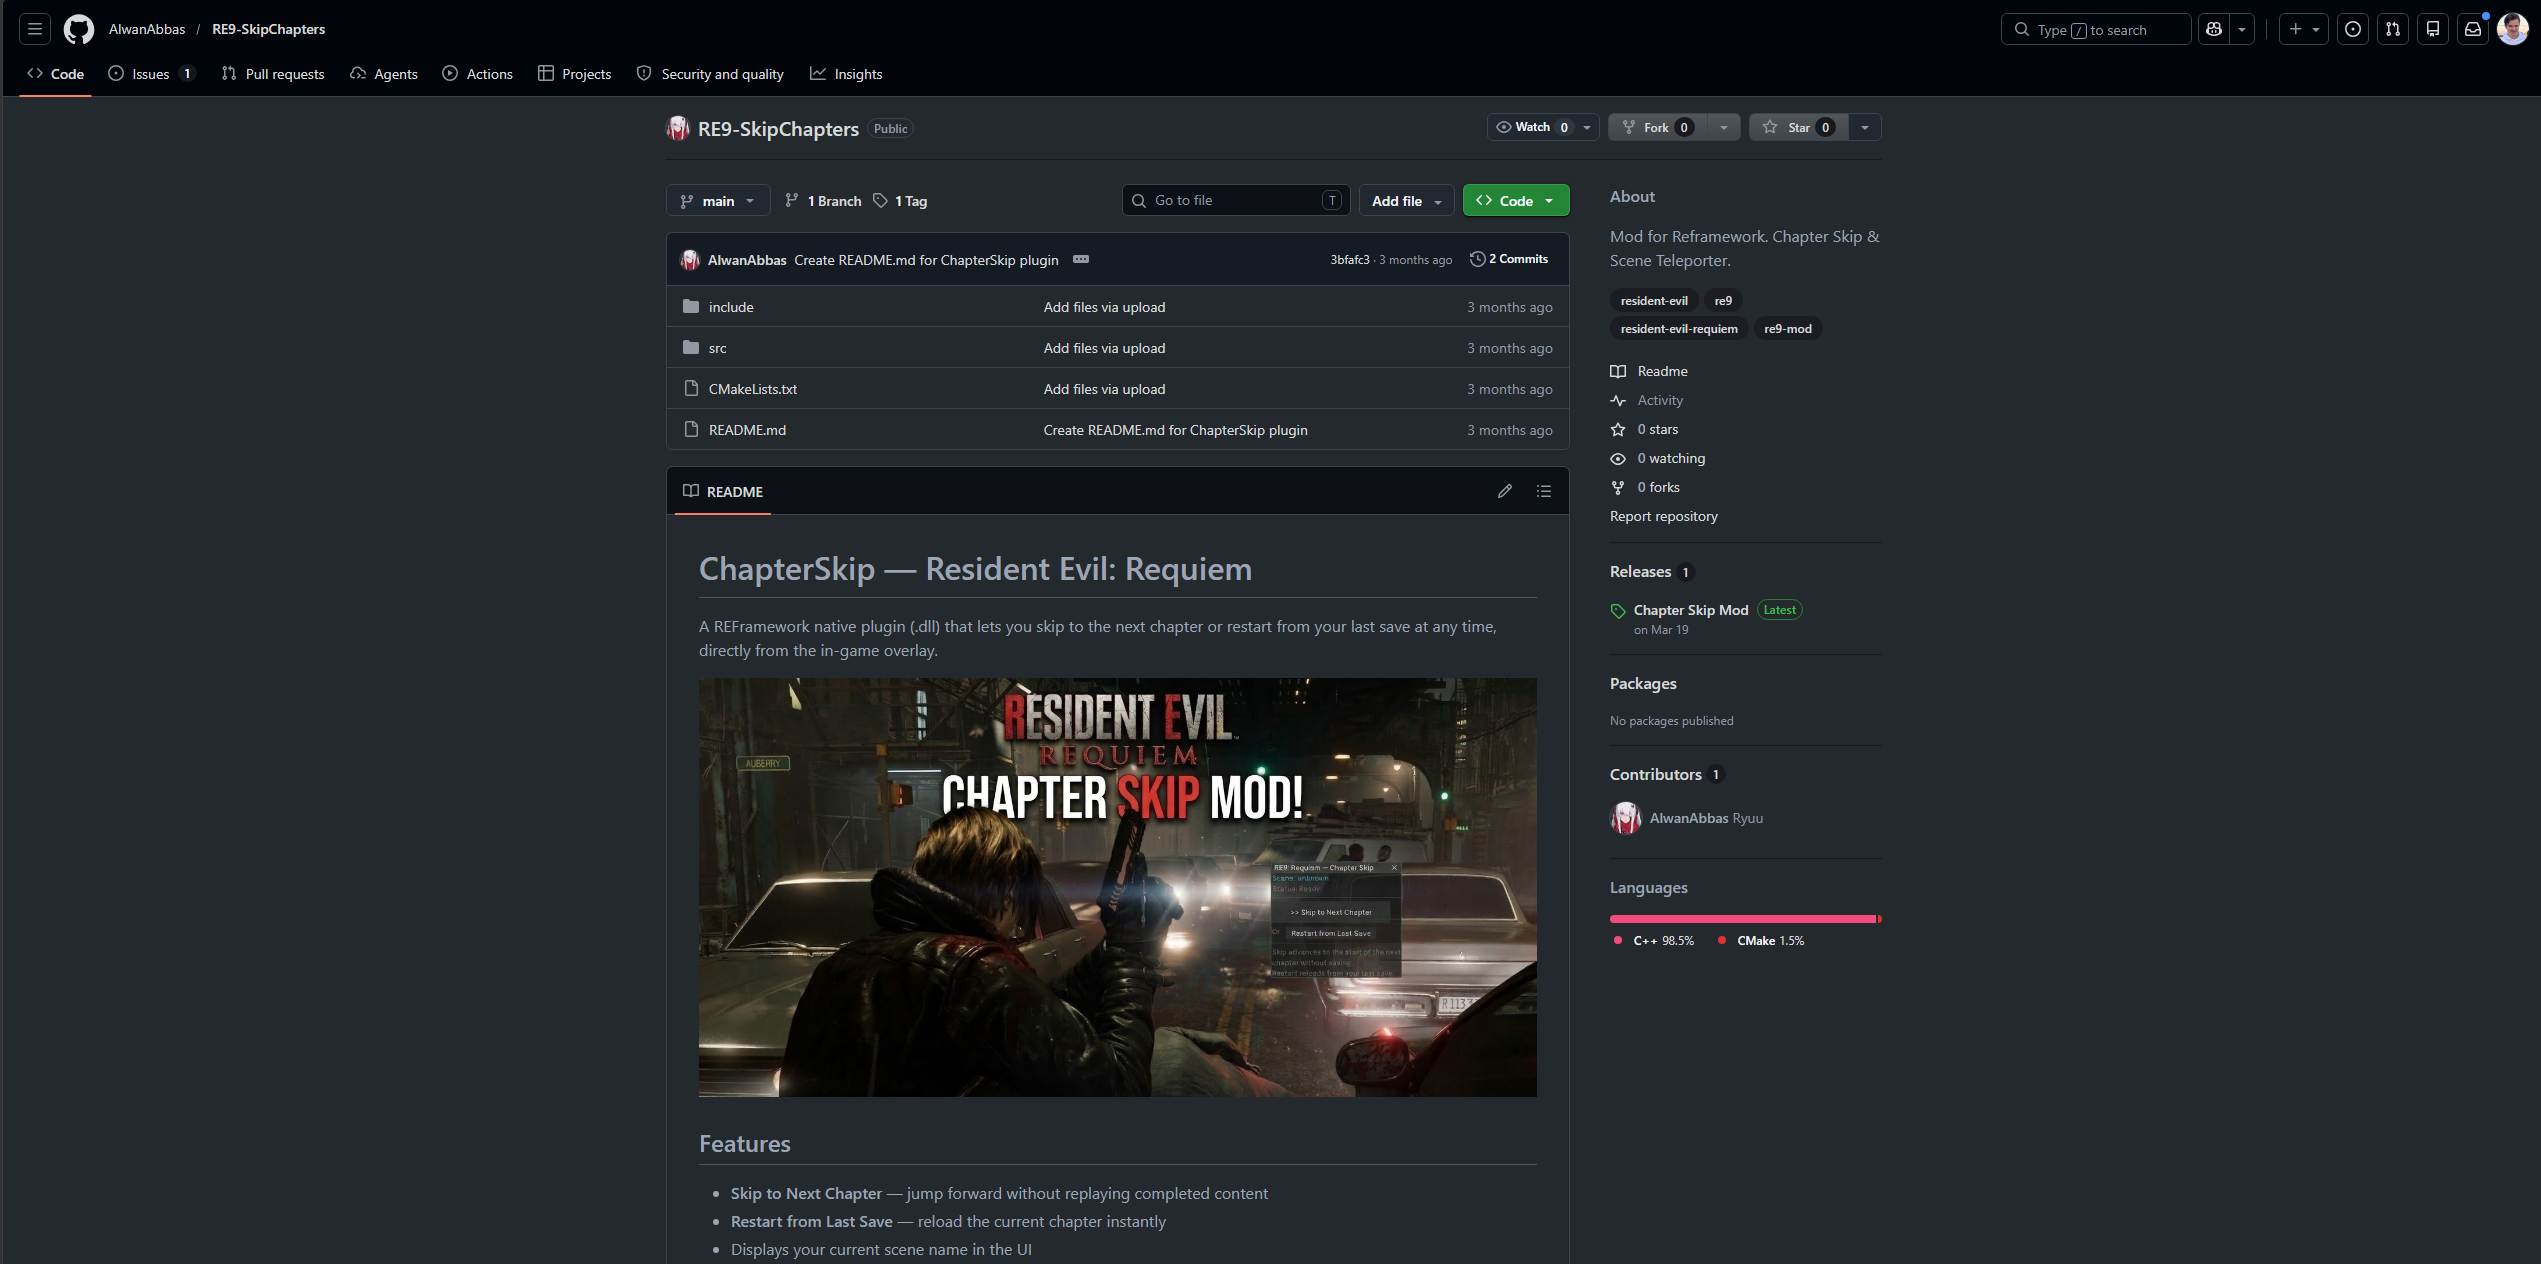Expand the Star lists dropdown arrow

(1865, 127)
